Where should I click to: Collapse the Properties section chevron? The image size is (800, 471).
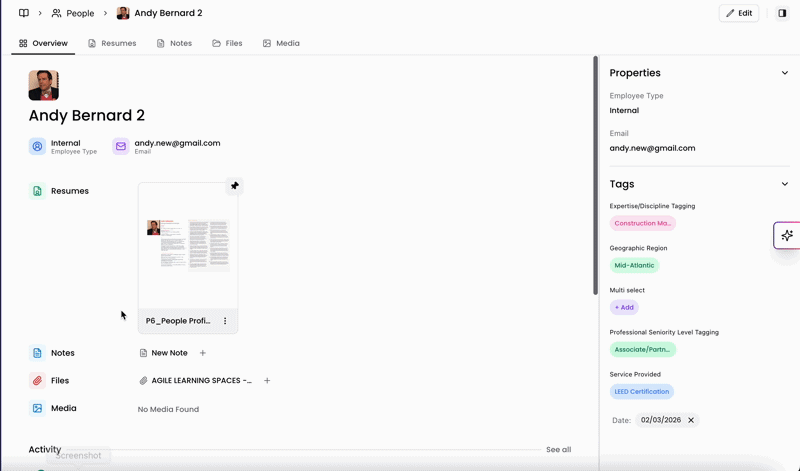pos(785,73)
